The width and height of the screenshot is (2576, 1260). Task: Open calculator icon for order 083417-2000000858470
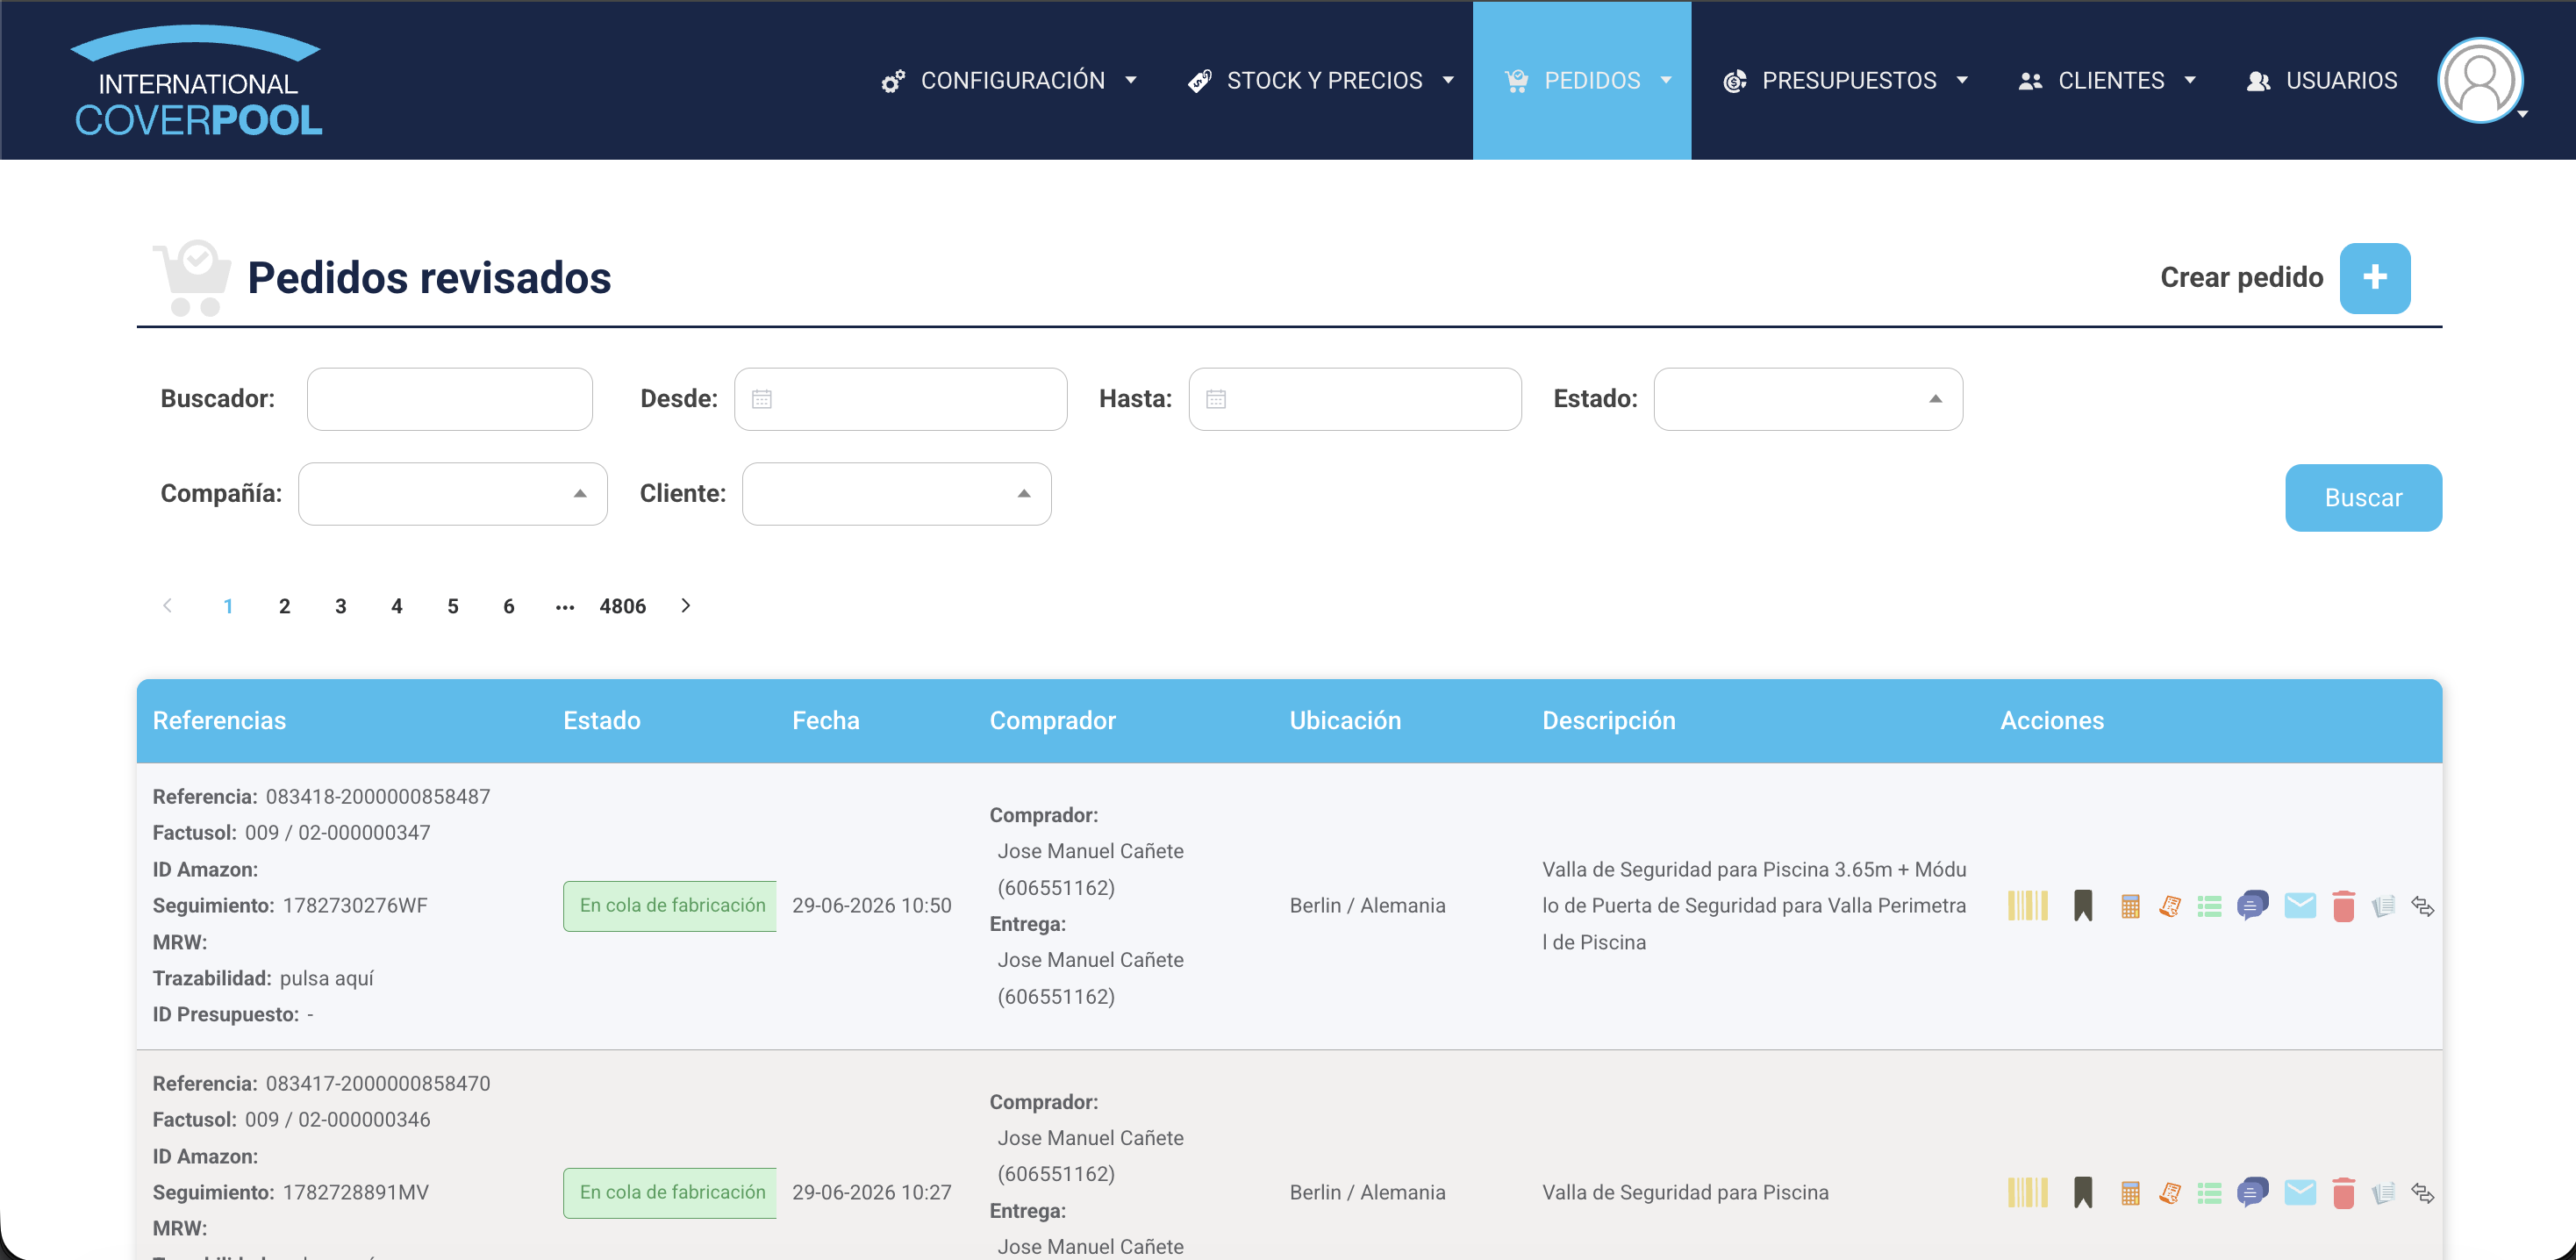(x=2130, y=1194)
